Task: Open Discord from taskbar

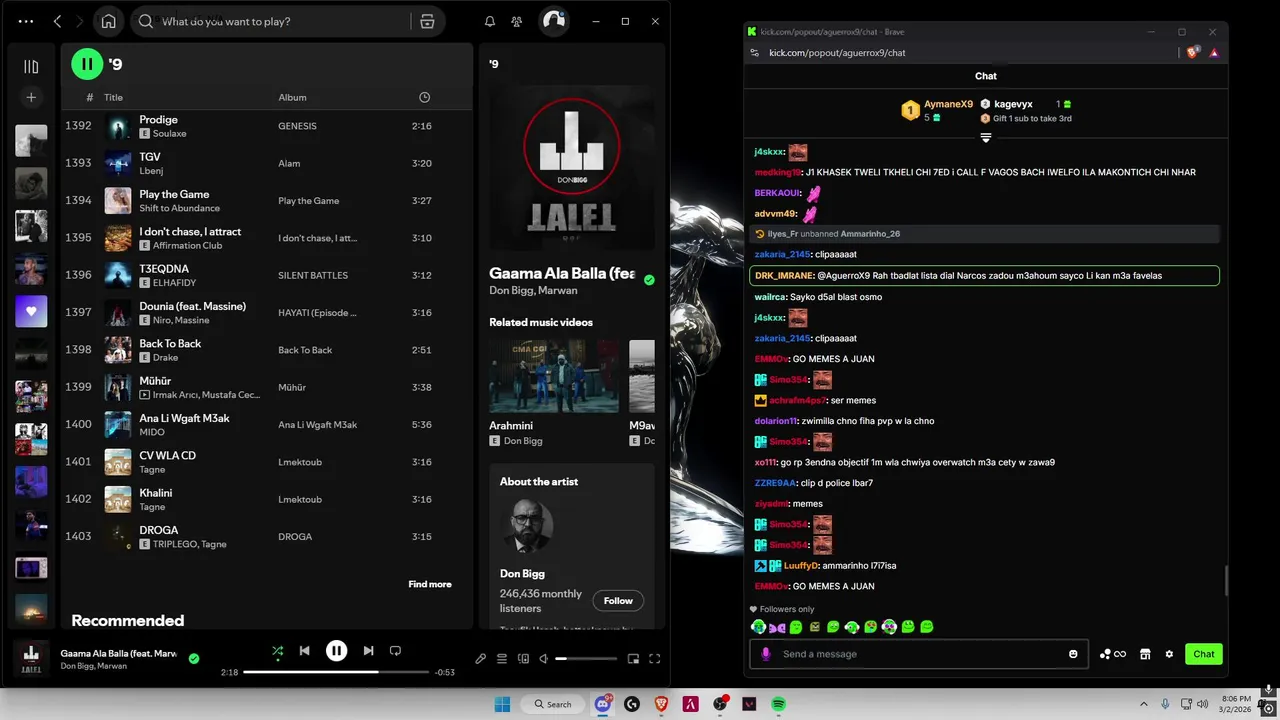Action: click(x=602, y=704)
